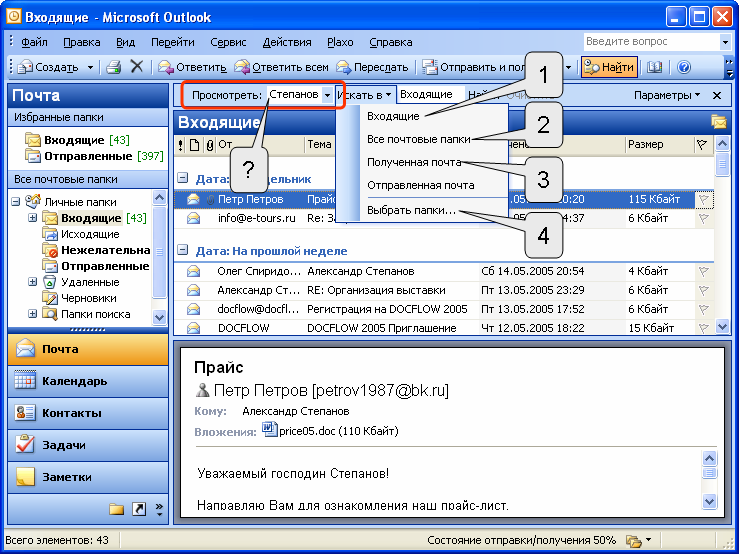
Task: Delete message with the X toolbar icon
Action: pos(136,66)
